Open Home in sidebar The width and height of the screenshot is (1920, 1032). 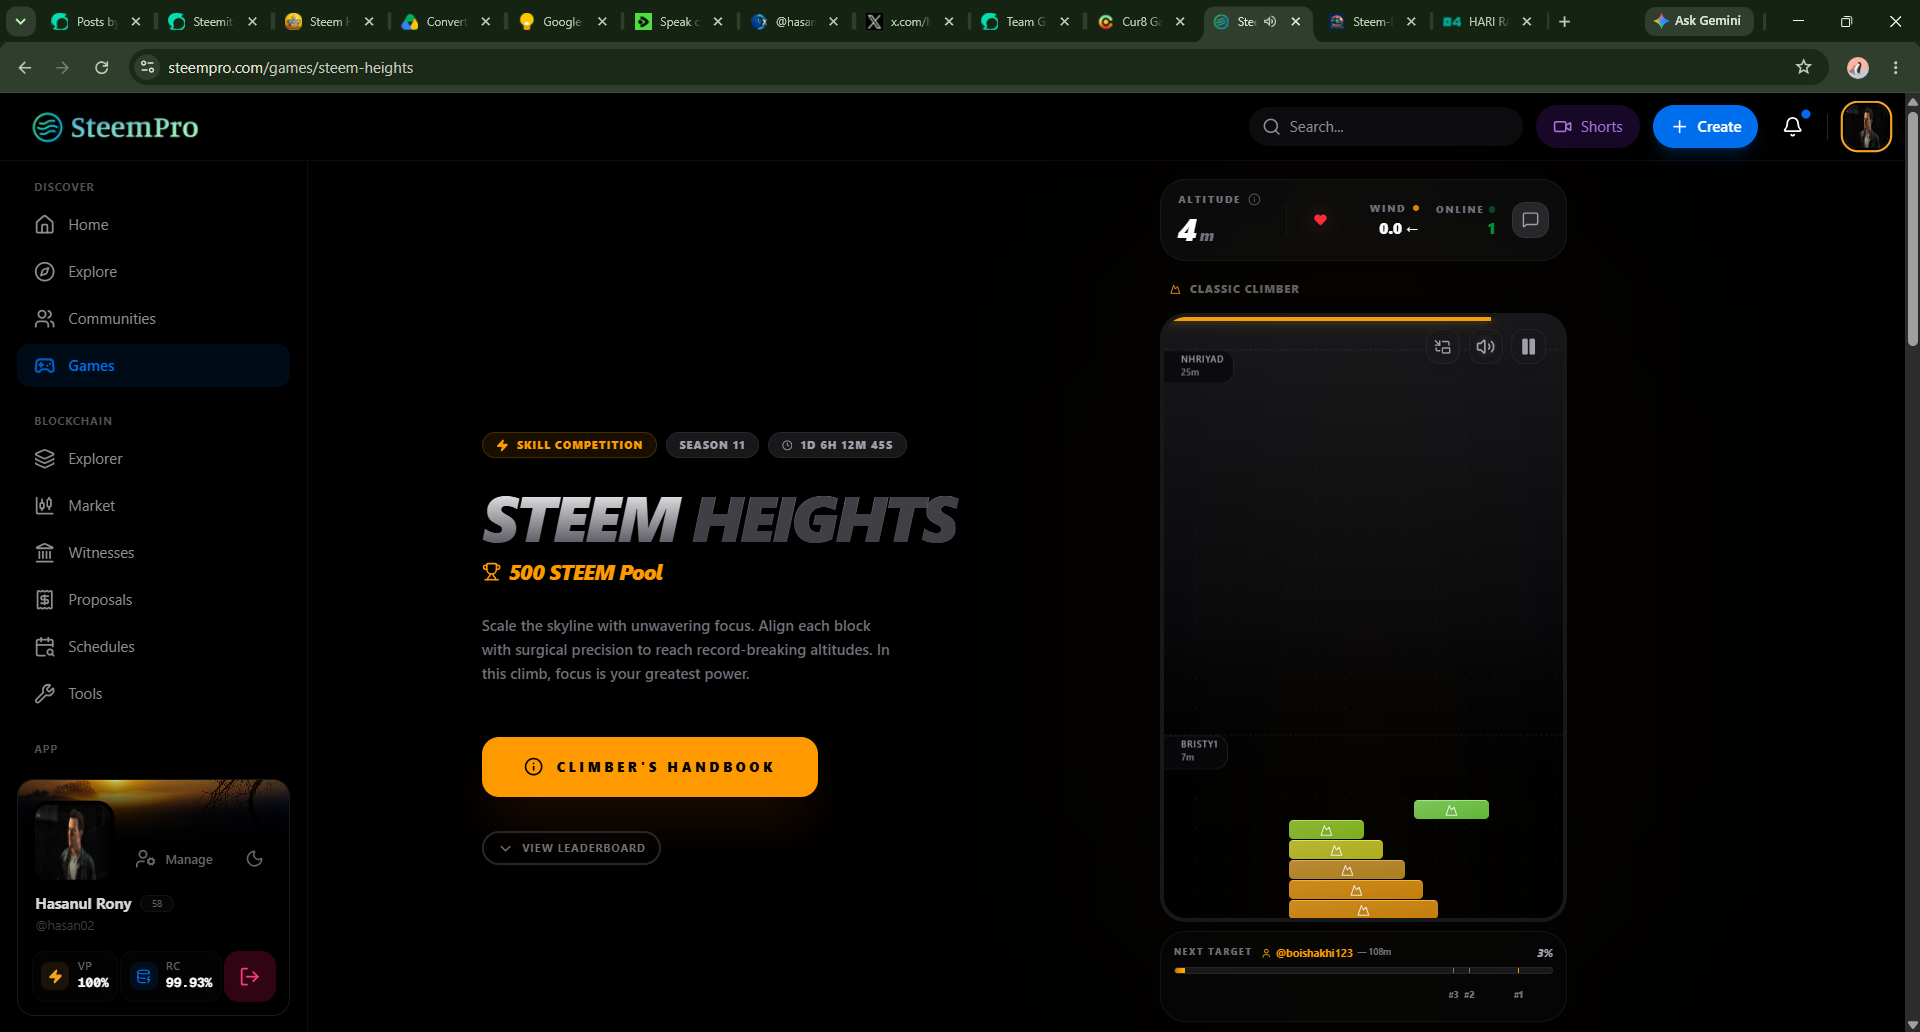coord(153,225)
